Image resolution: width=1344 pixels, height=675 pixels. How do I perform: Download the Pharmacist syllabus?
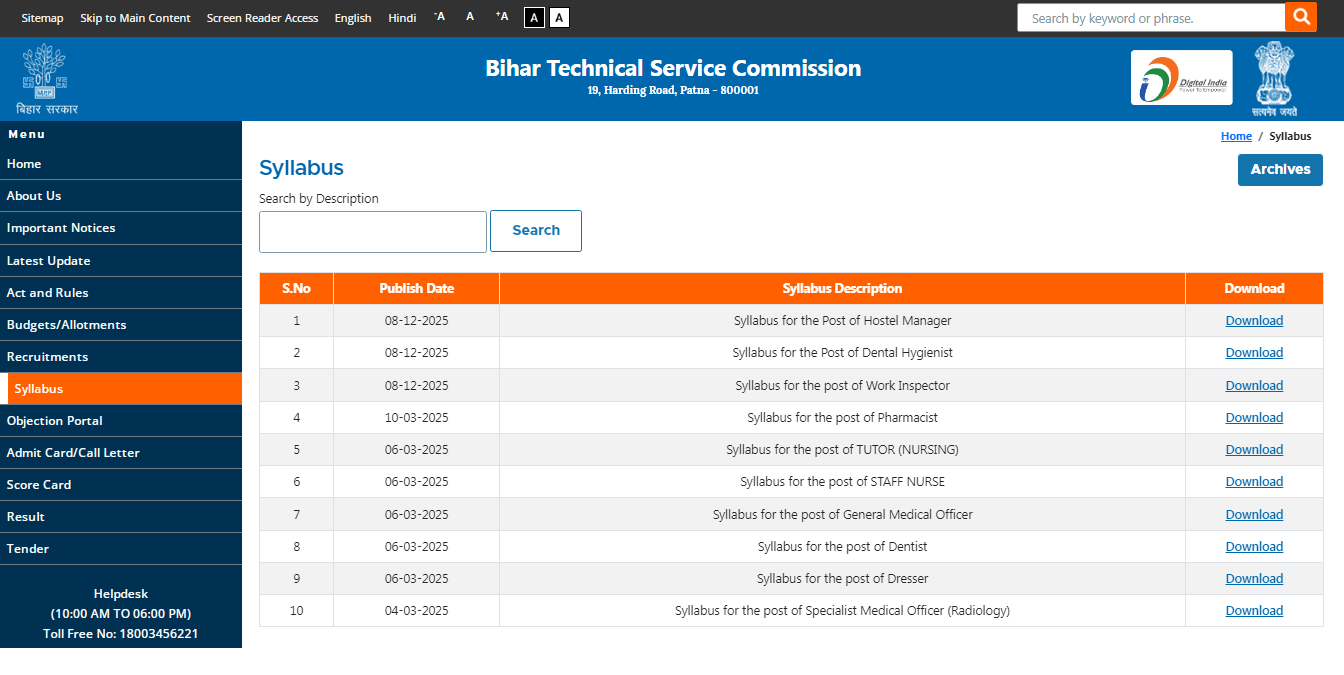[x=1254, y=418]
